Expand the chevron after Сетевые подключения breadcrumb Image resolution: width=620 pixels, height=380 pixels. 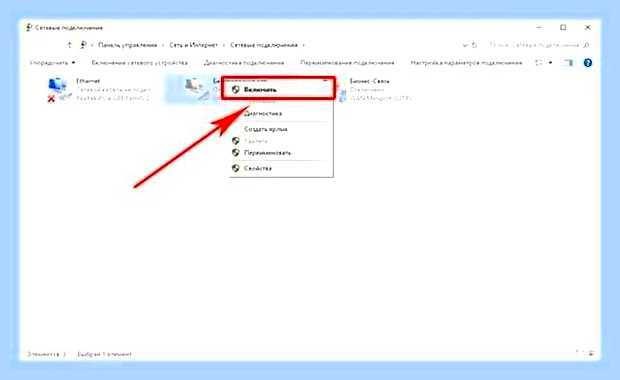click(304, 45)
